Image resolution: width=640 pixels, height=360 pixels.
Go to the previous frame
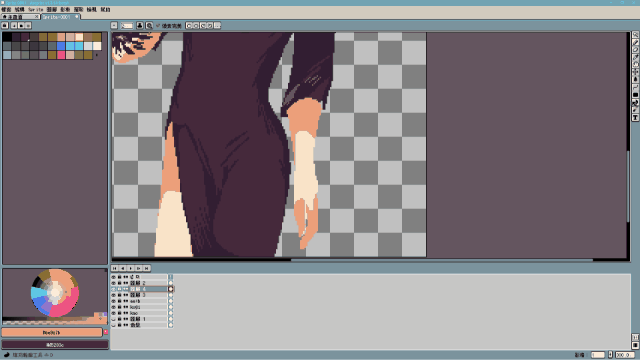coord(122,268)
